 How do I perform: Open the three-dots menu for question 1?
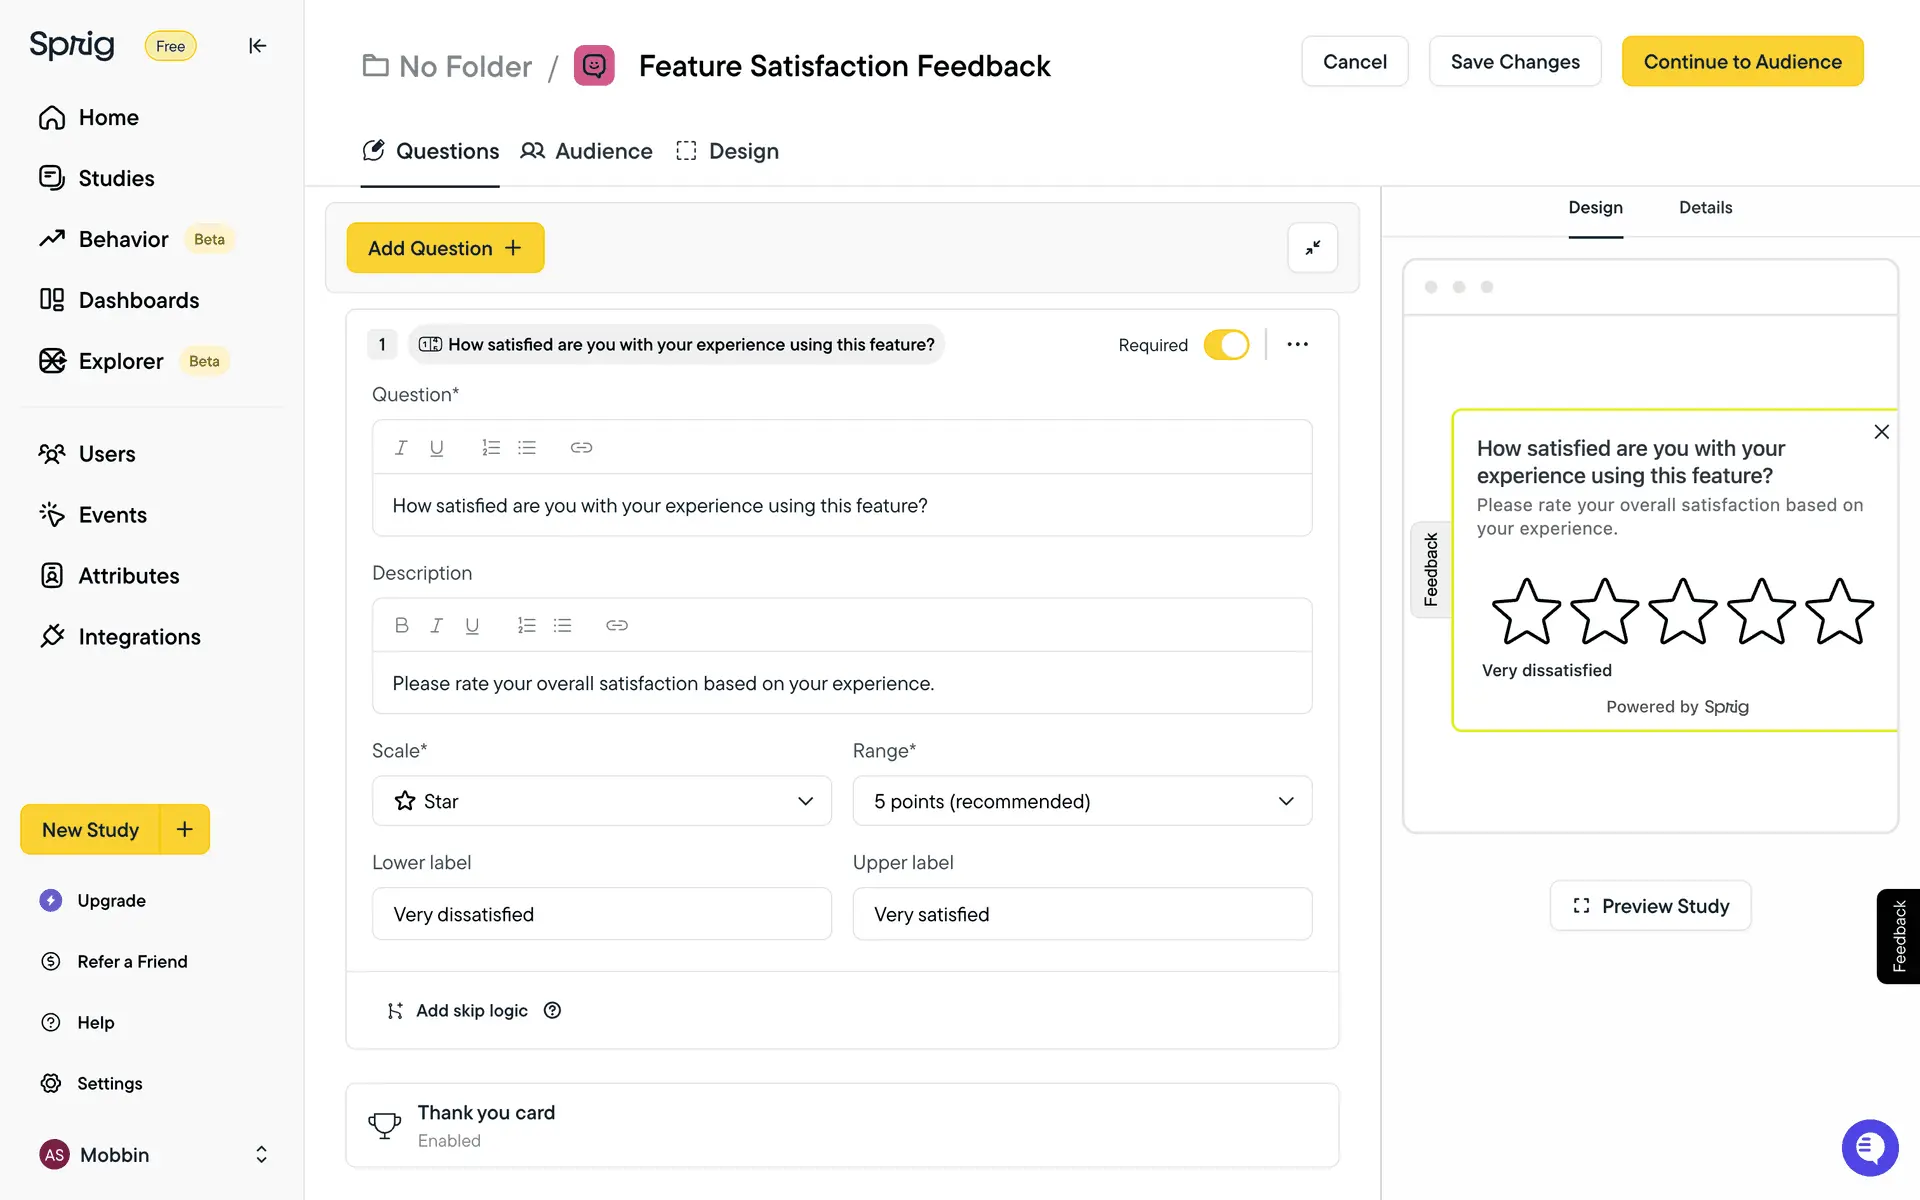click(x=1297, y=344)
